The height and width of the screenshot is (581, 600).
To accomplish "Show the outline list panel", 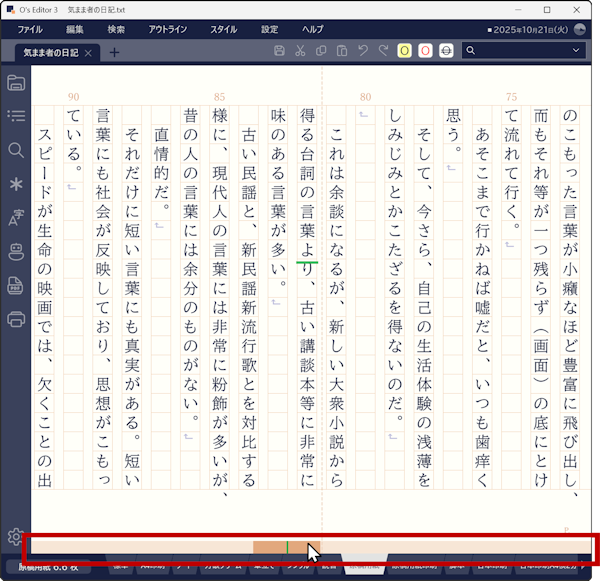I will point(16,116).
